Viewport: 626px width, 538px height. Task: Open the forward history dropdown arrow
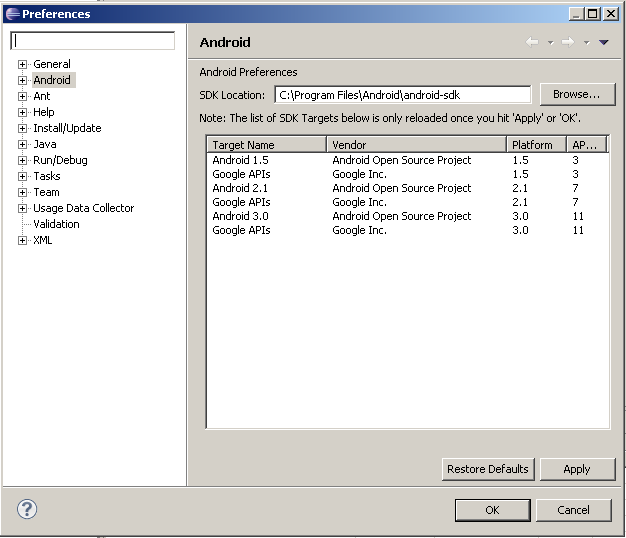coord(586,42)
